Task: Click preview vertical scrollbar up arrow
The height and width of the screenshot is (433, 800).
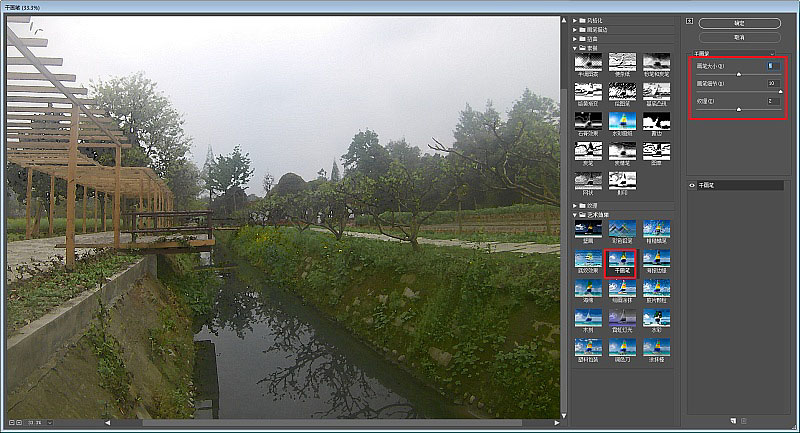Action: pos(564,20)
